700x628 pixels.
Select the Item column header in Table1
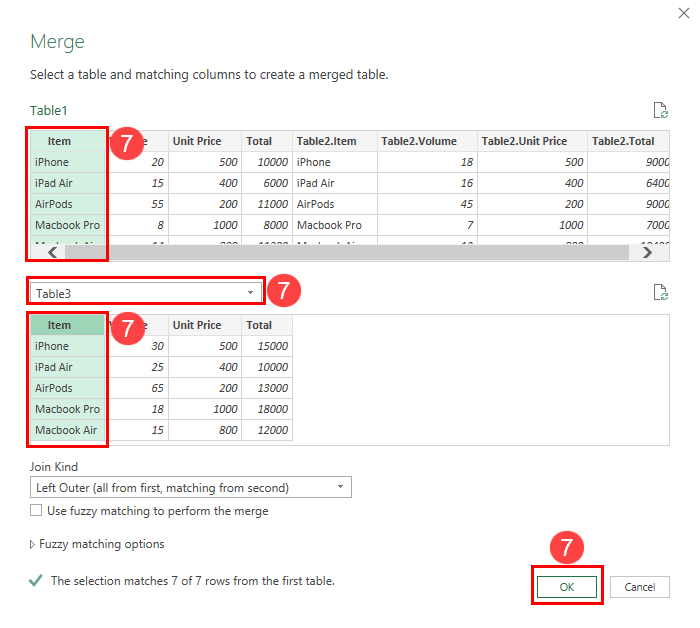pos(67,141)
